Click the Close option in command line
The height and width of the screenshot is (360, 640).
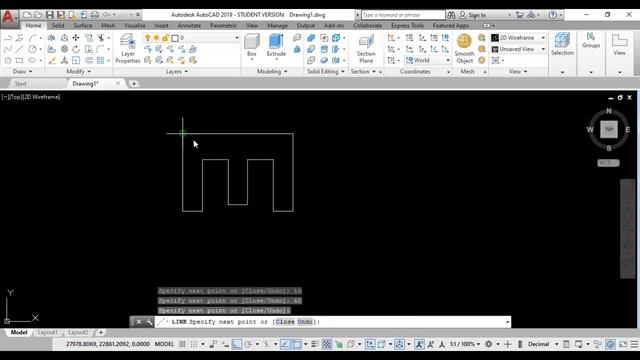[285, 322]
